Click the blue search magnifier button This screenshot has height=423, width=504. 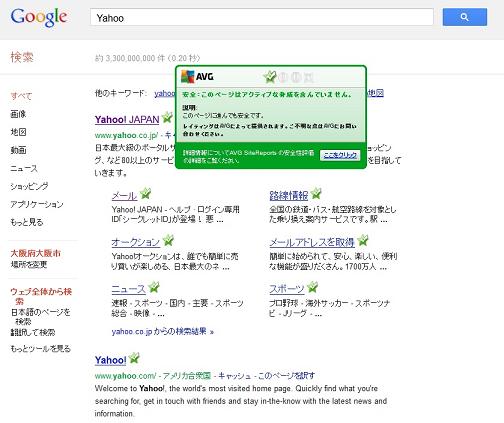(x=464, y=17)
